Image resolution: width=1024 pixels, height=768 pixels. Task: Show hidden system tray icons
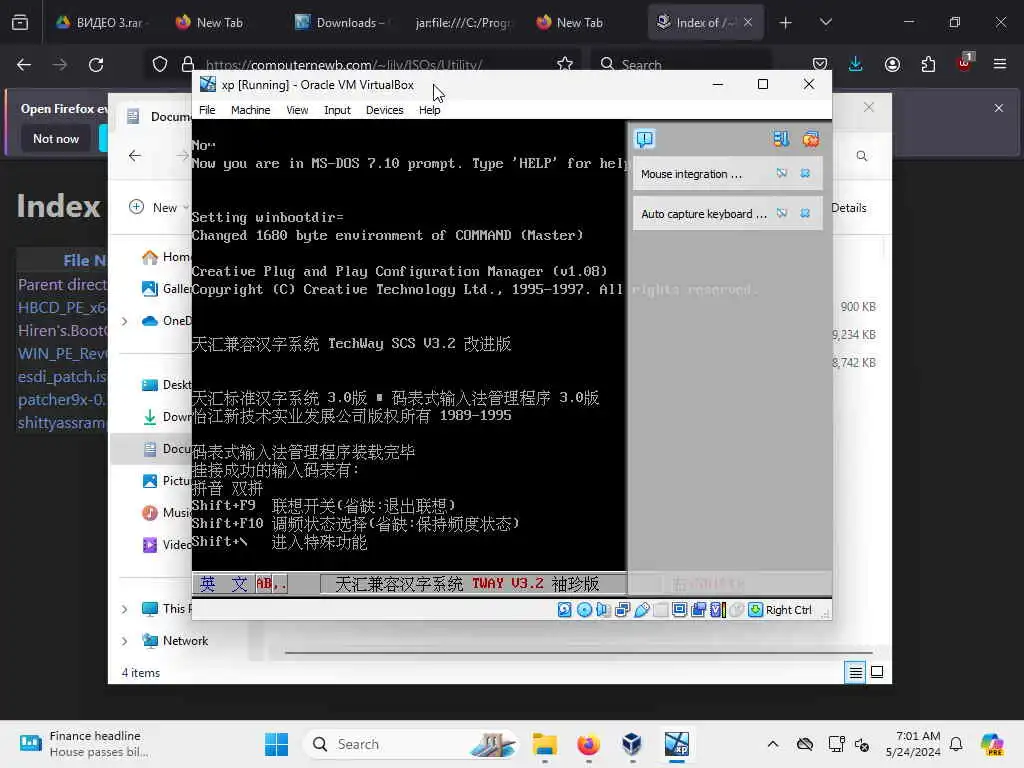(x=773, y=744)
